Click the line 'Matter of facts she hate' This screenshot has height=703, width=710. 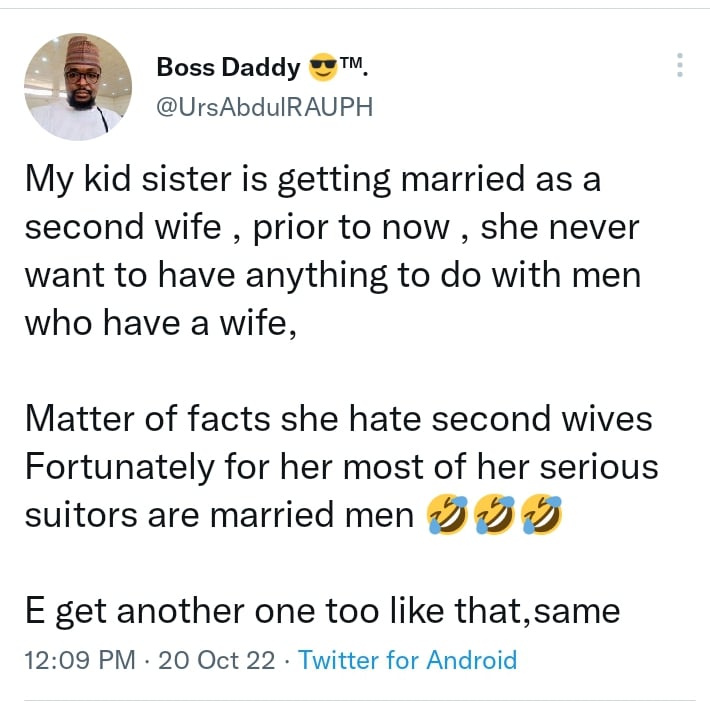click(338, 418)
